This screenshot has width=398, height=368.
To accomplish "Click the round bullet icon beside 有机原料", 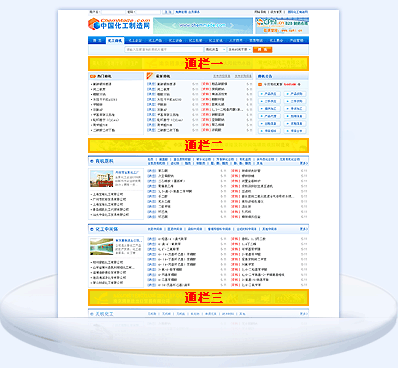I will [92, 161].
